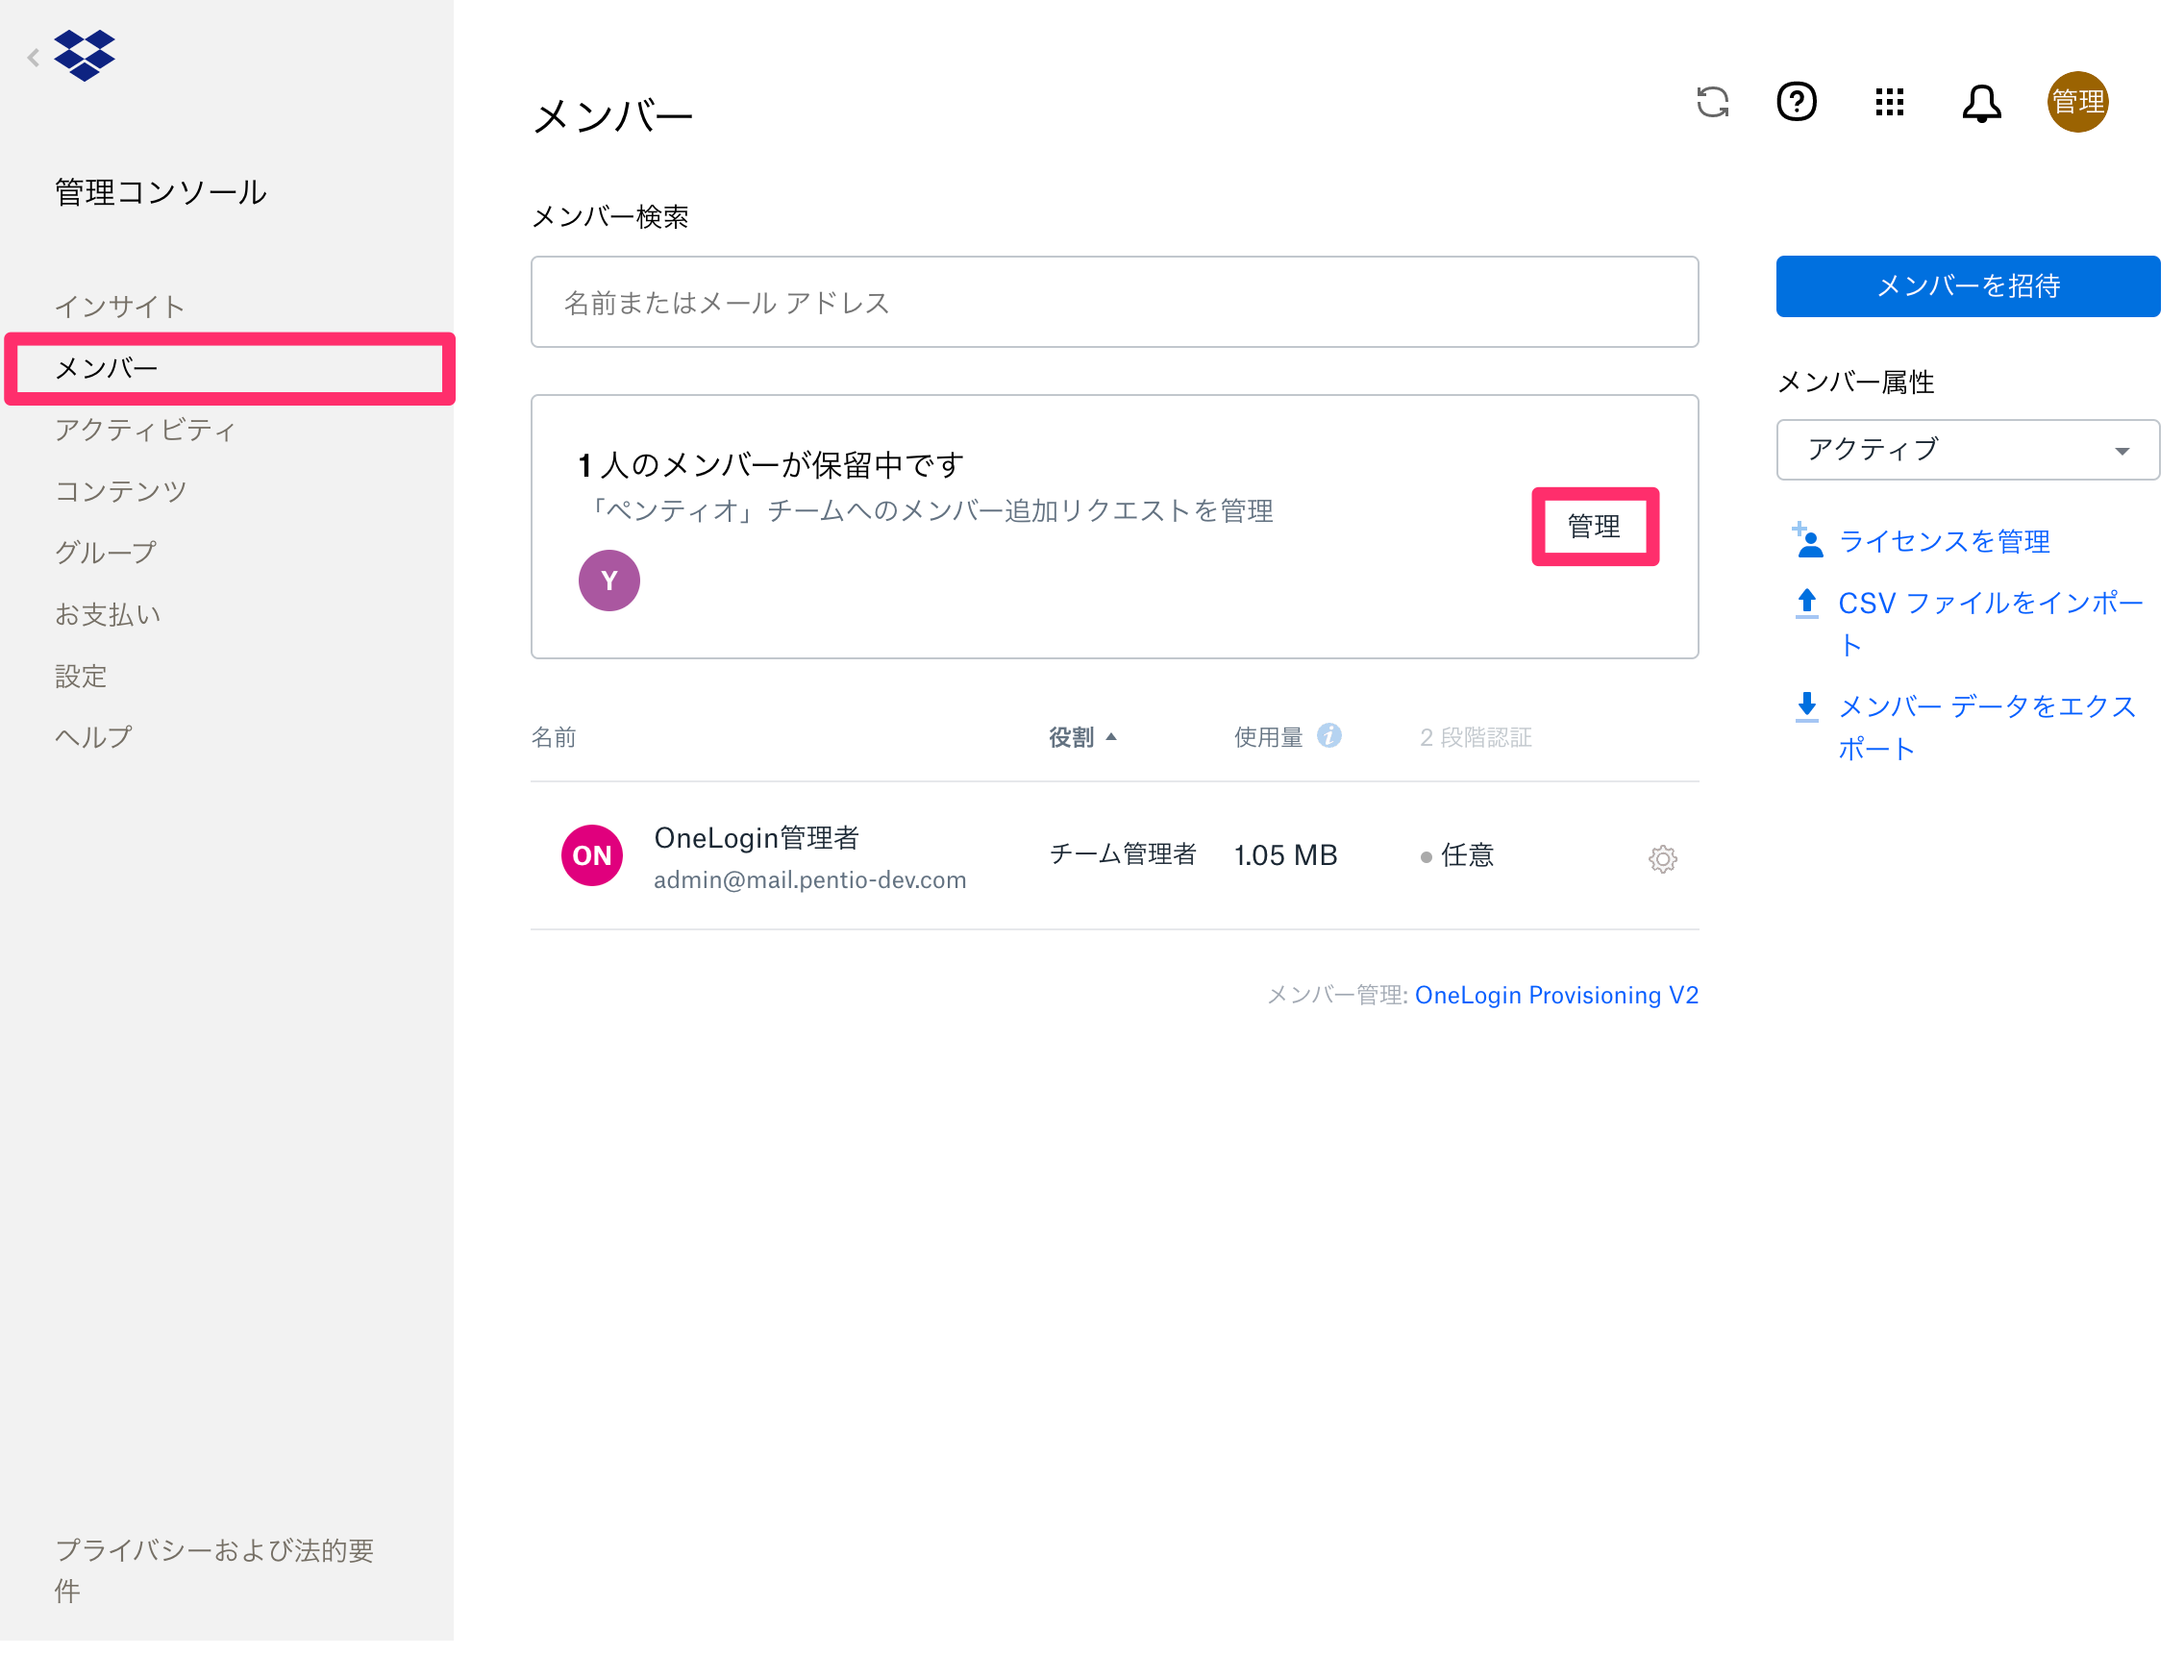Click the チーム管理者 role cell
2184x1680 pixels.
[x=1122, y=854]
